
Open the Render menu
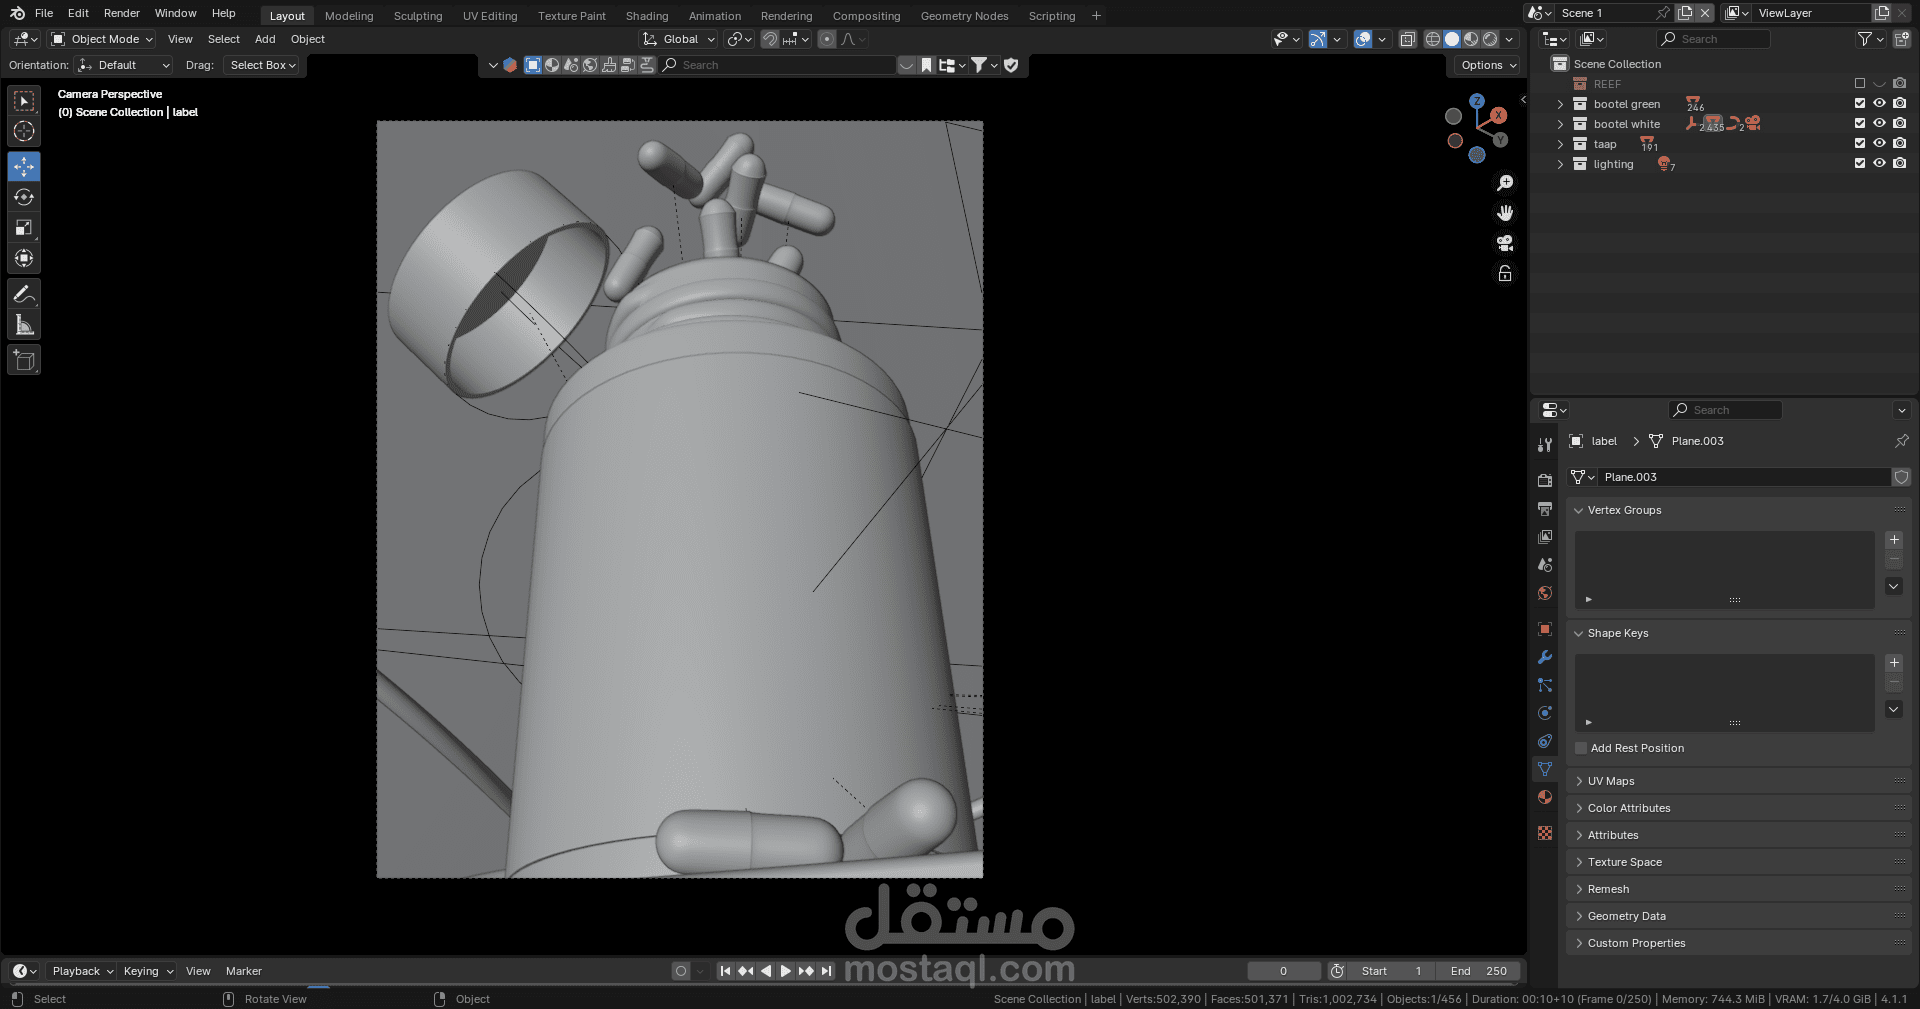coord(122,13)
